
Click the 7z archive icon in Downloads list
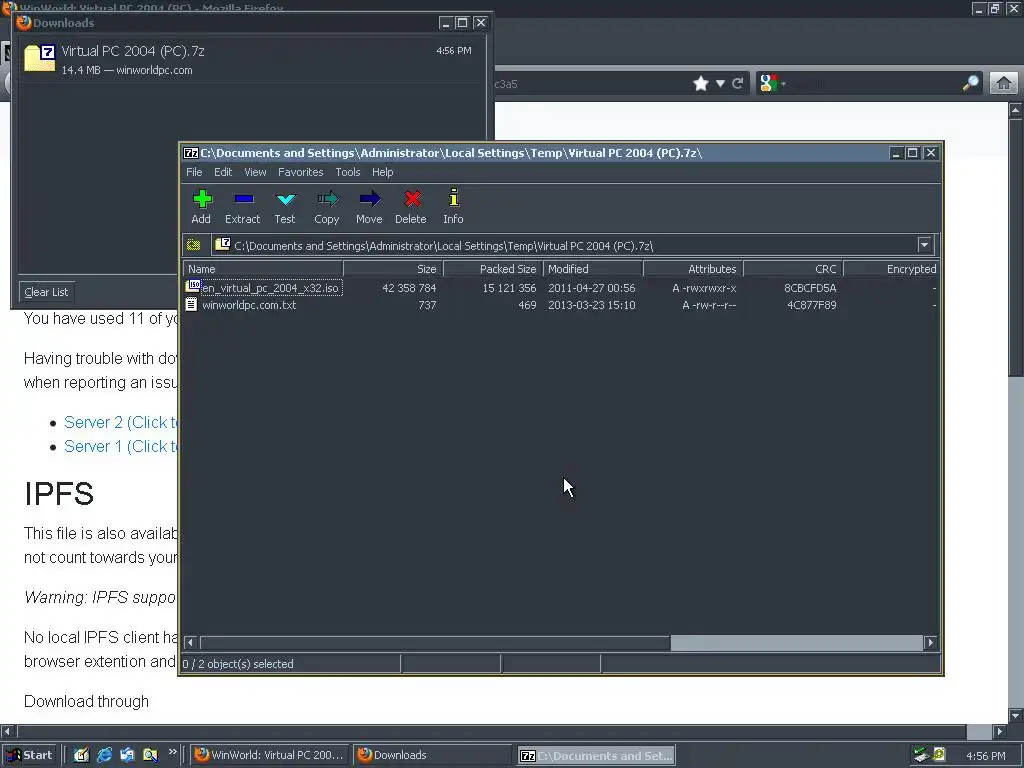point(40,58)
